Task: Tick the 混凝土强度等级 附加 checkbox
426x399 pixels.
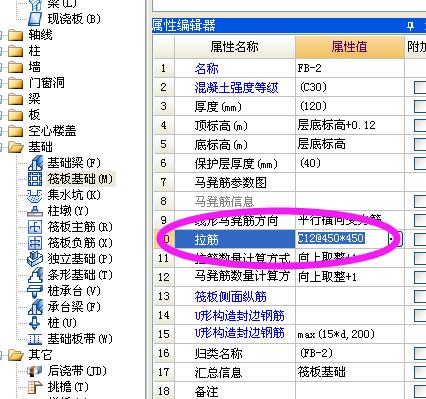Action: pos(420,88)
